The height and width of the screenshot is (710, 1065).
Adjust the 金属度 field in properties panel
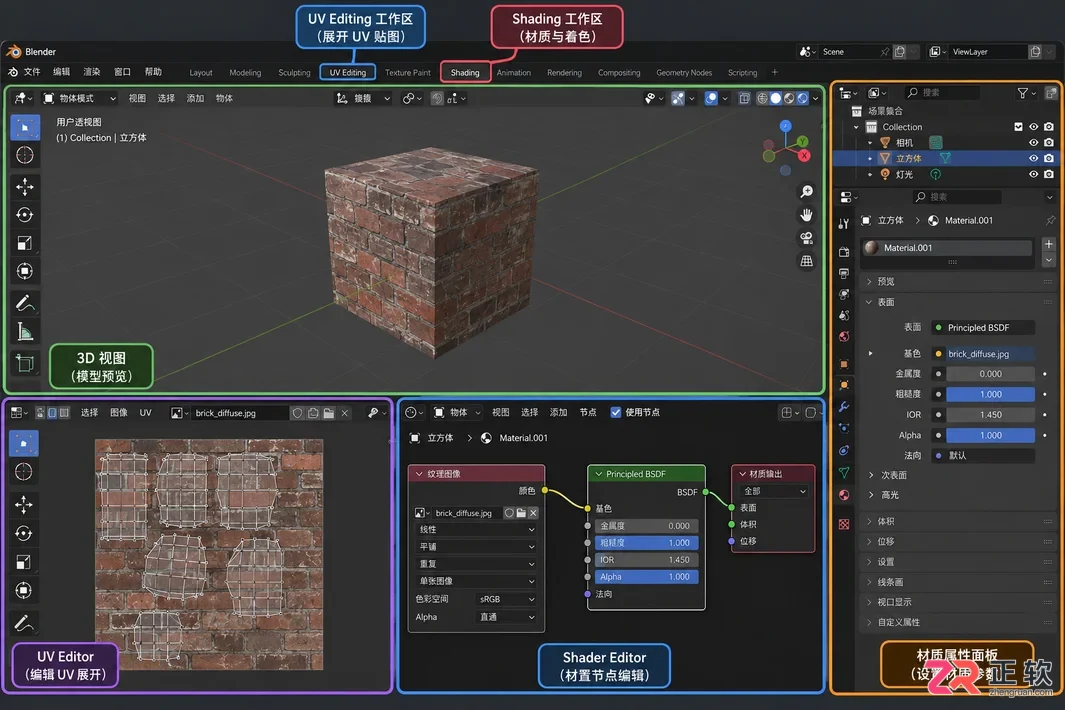990,374
